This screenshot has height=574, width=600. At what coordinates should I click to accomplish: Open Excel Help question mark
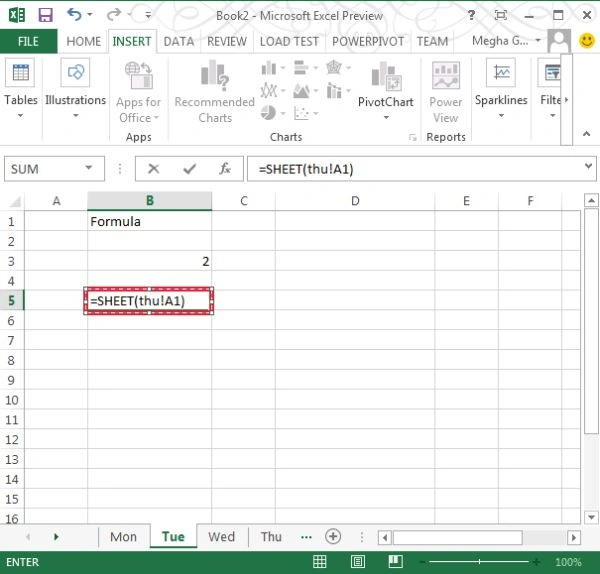(x=471, y=15)
